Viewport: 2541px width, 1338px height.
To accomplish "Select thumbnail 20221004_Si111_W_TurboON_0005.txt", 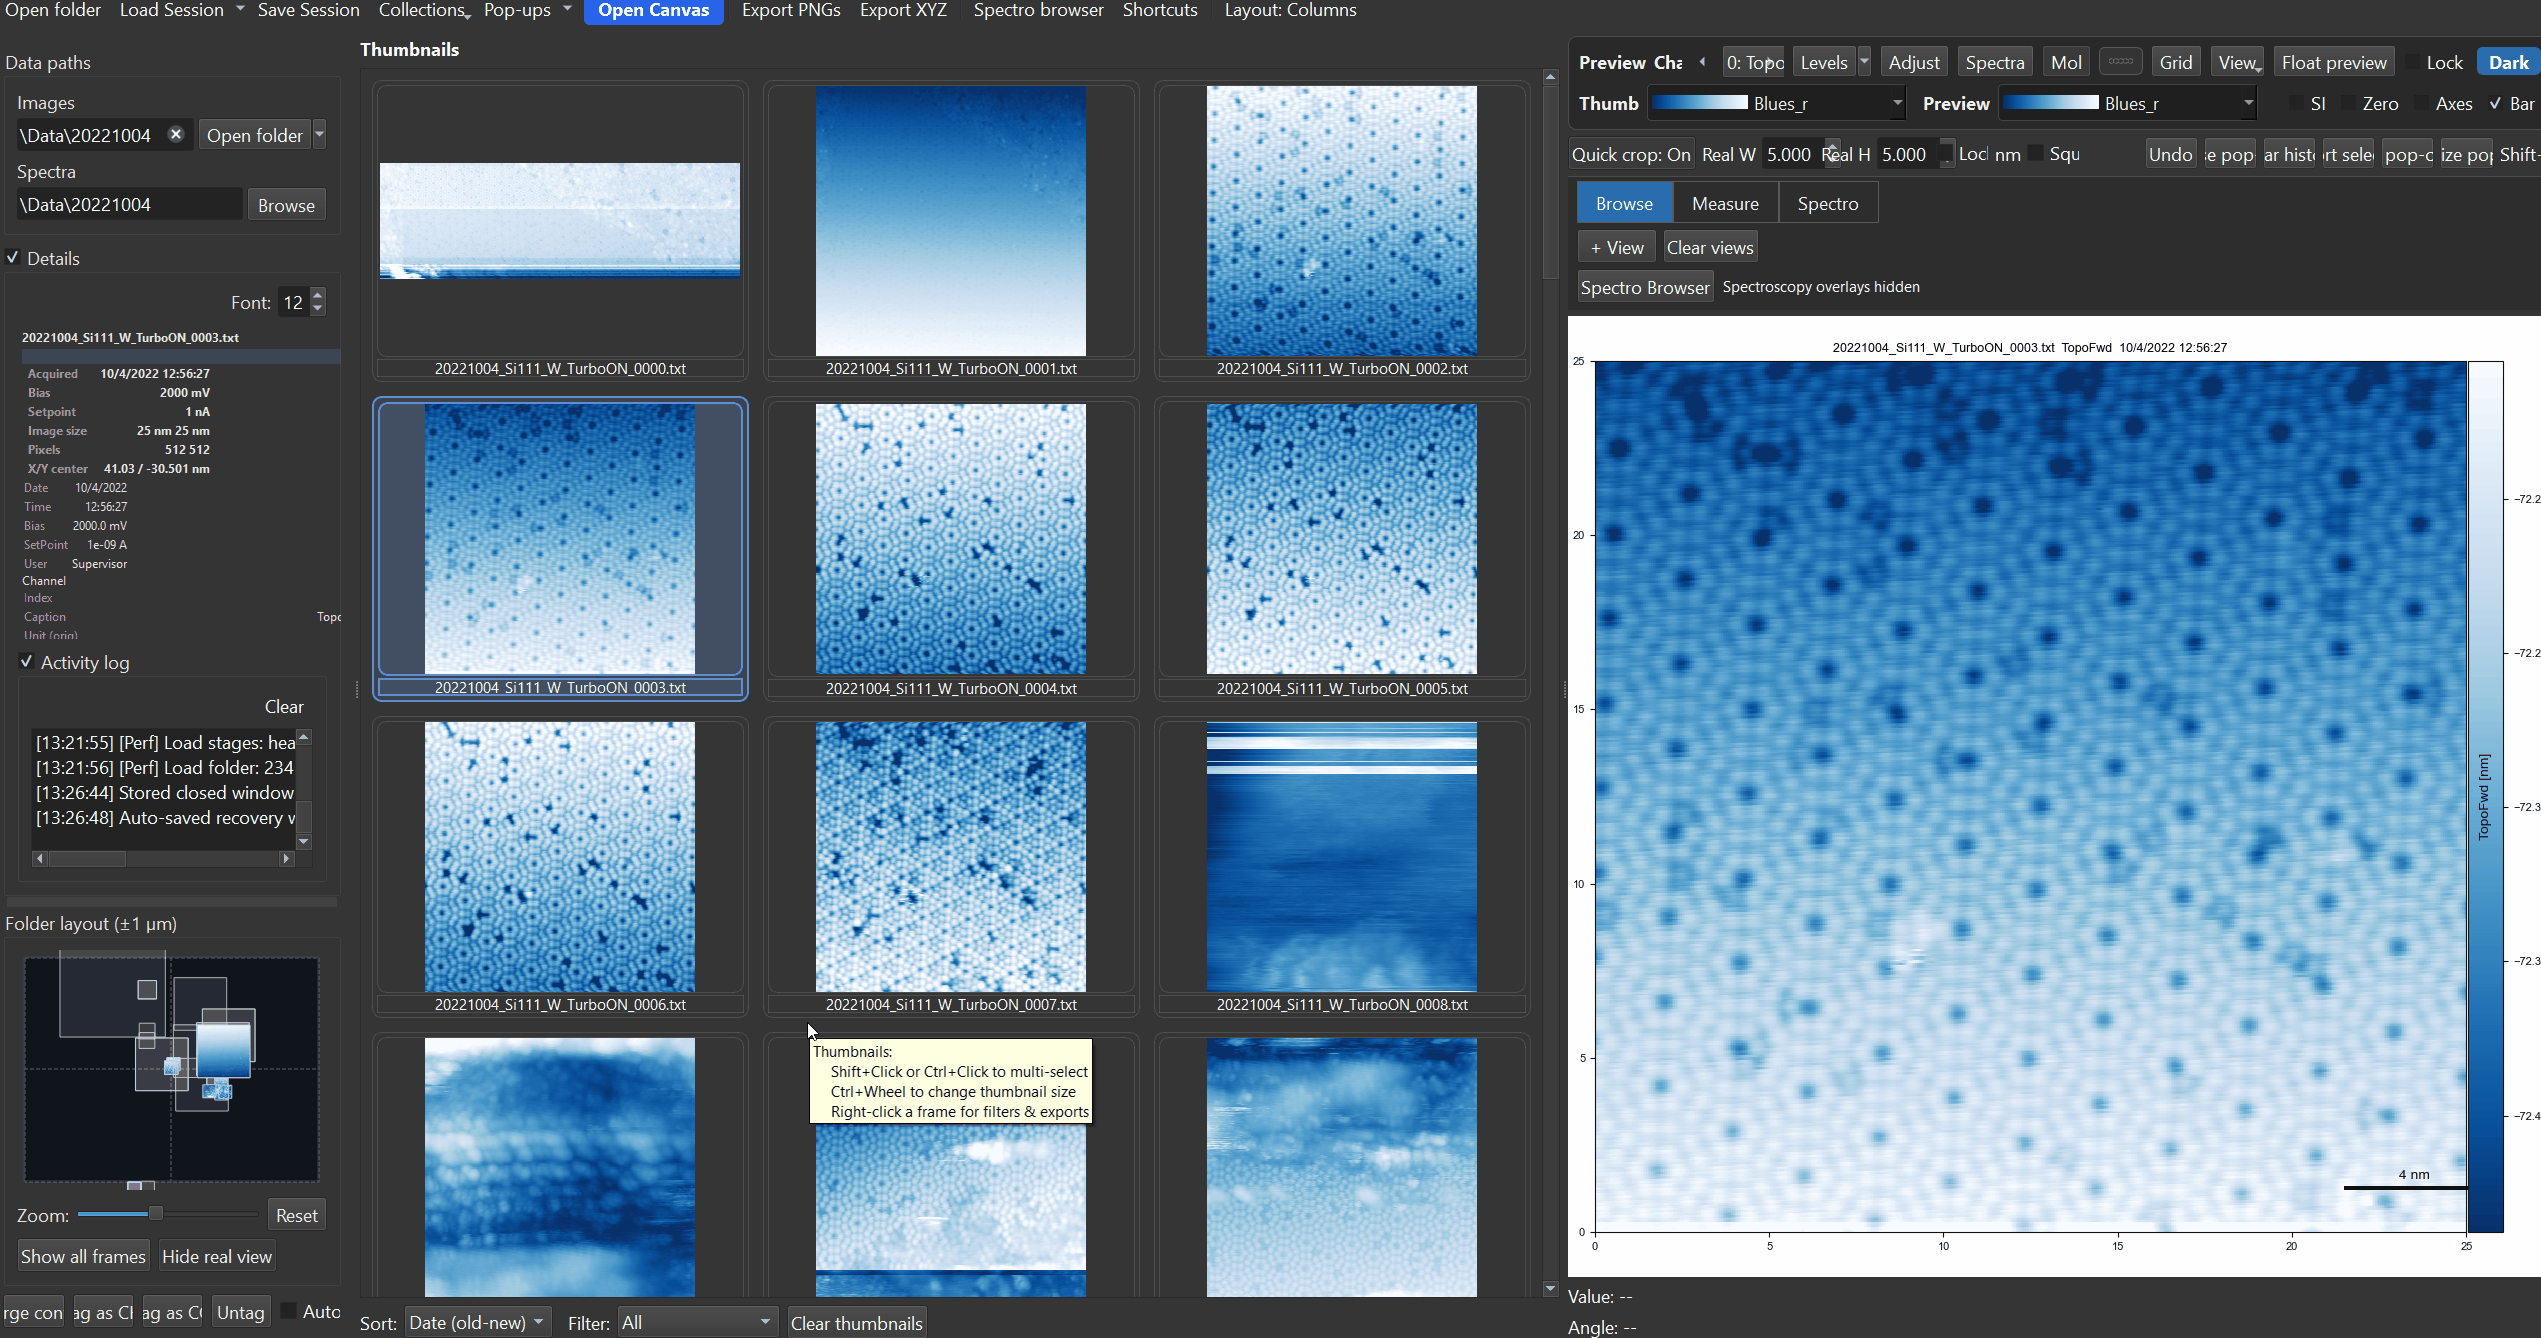I will (x=1341, y=538).
